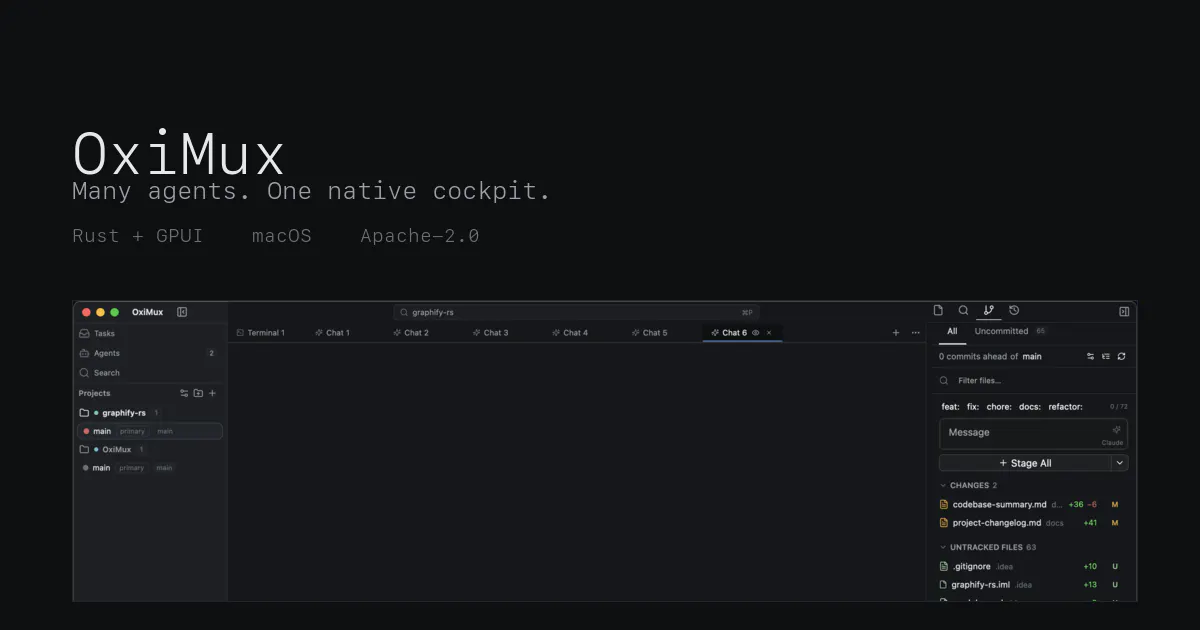Click the Agents count badge 2

[x=211, y=353]
